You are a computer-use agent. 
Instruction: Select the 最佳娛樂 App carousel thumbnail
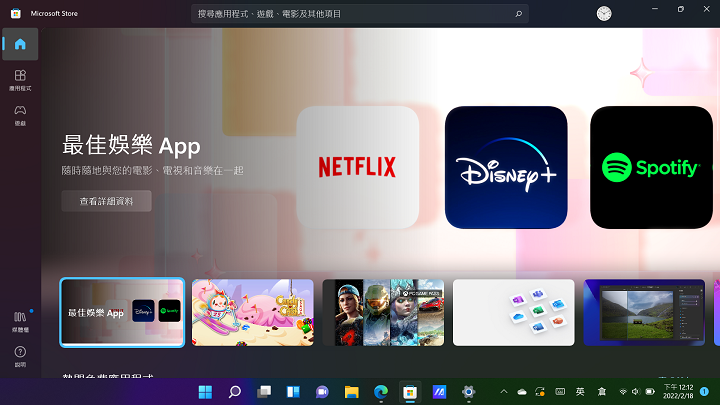point(122,313)
